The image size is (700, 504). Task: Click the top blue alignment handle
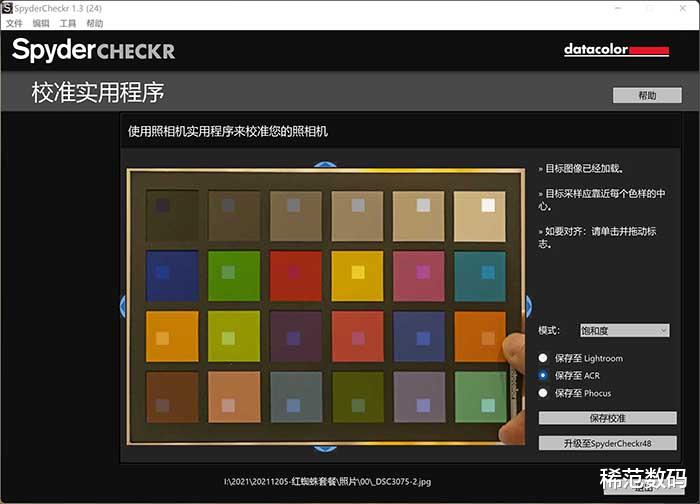pyautogui.click(x=325, y=165)
